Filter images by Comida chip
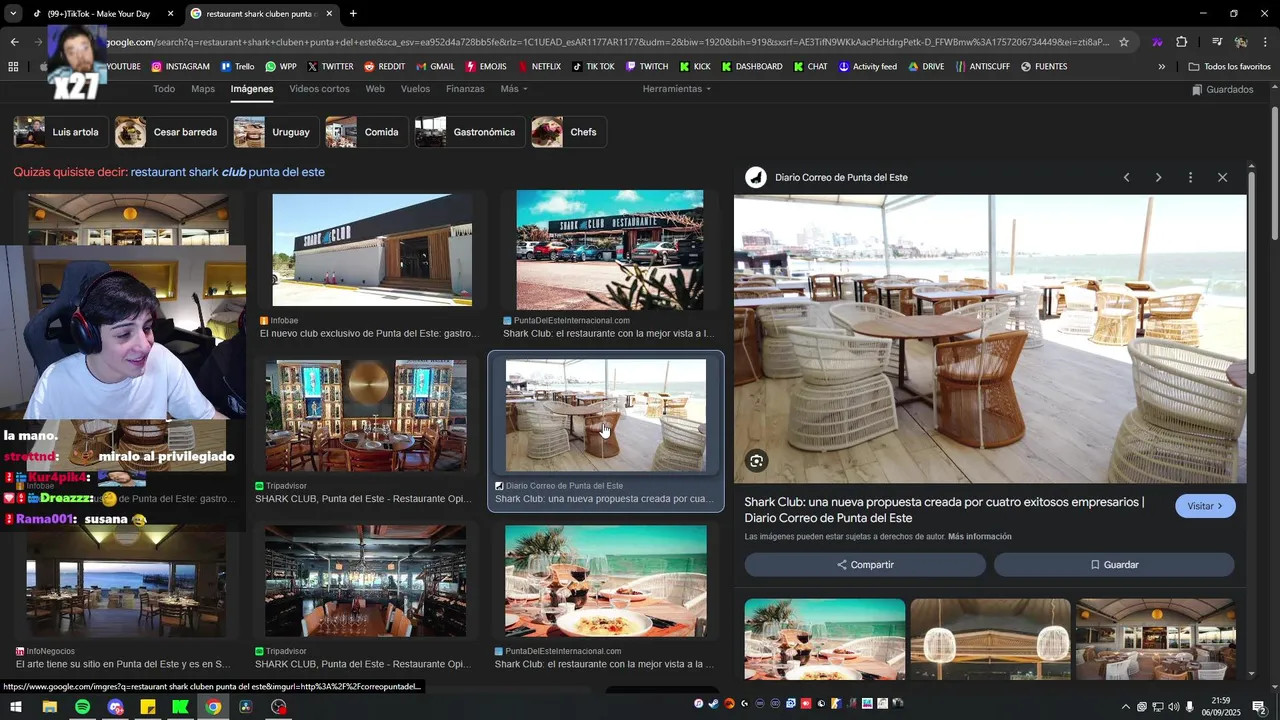Image resolution: width=1280 pixels, height=720 pixels. 366,132
